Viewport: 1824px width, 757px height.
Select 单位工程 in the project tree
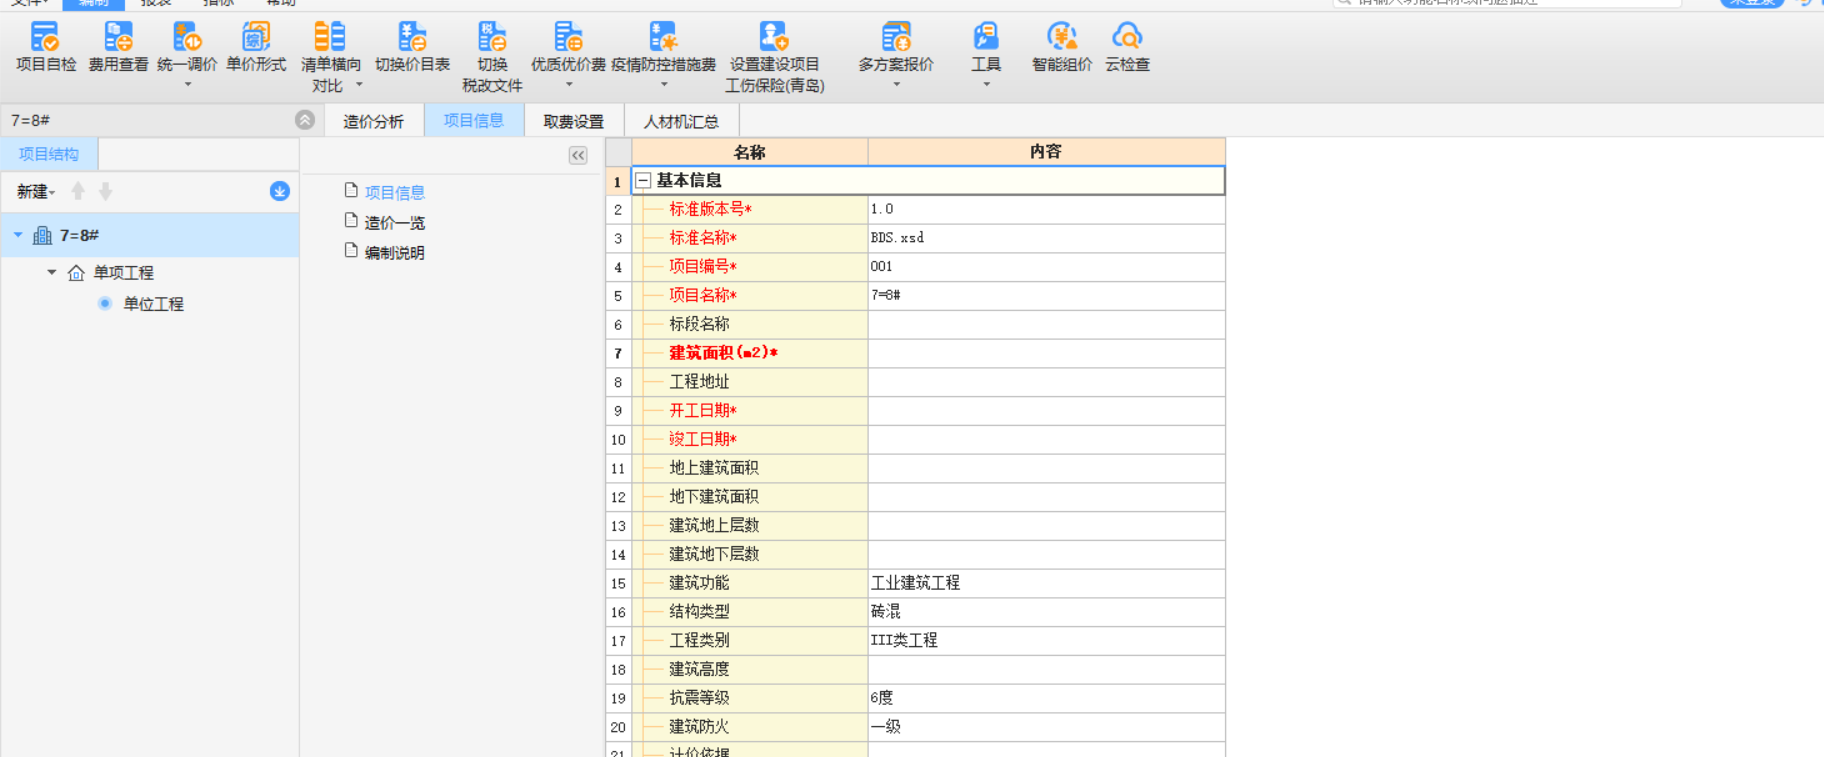pos(153,304)
